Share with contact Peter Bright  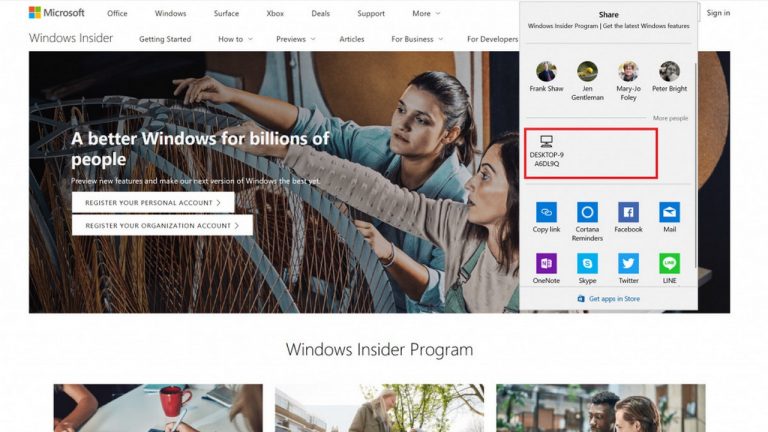[x=670, y=77]
